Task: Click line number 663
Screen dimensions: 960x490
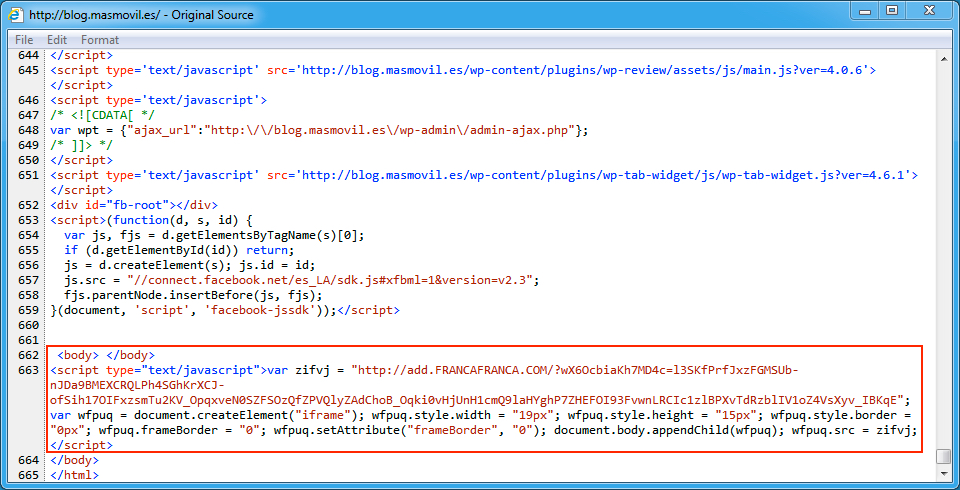Action: click(28, 370)
